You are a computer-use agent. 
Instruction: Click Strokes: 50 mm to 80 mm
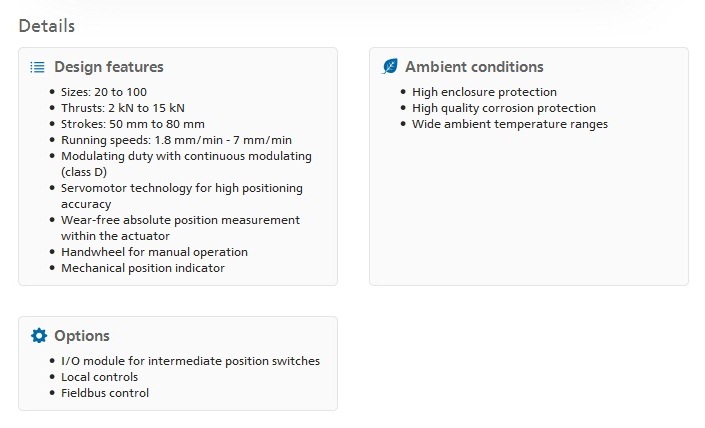(133, 124)
